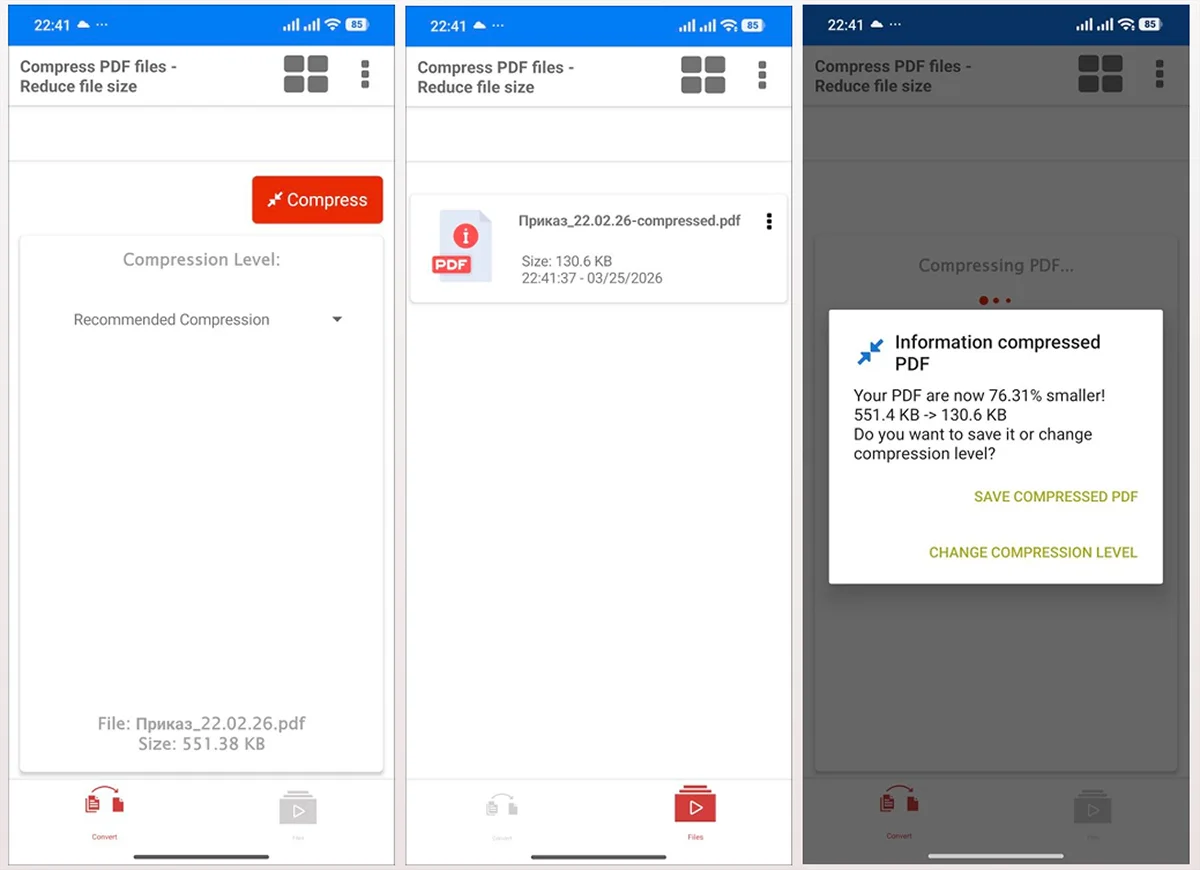Viewport: 1200px width, 870px height.
Task: Tap the Compressing PDF progress dots
Action: point(995,300)
